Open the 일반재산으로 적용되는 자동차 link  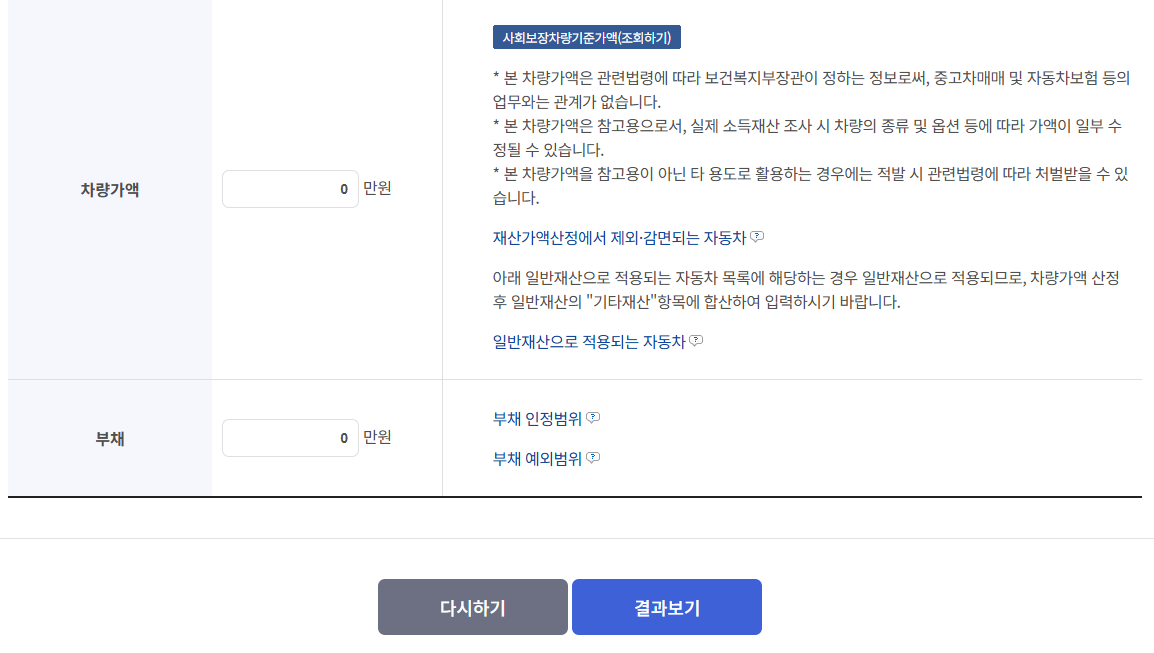click(x=589, y=341)
